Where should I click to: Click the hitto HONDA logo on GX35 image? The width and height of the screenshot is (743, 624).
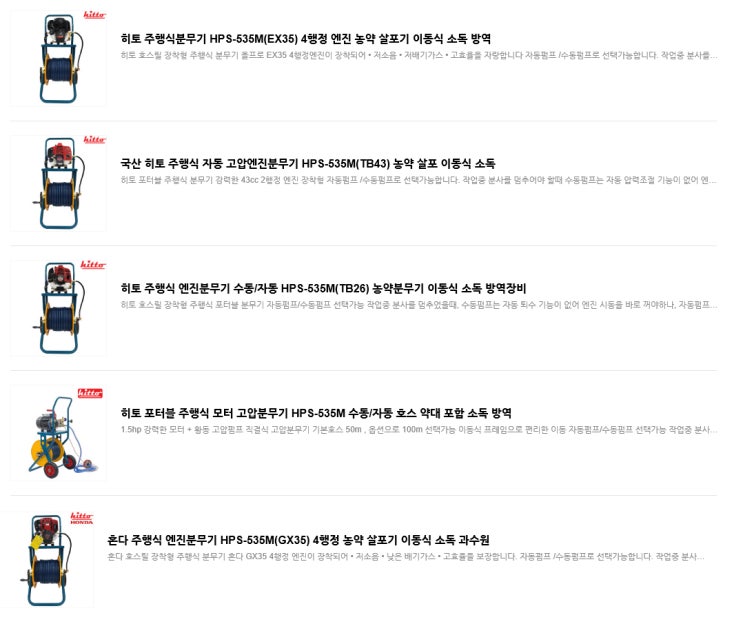[x=82, y=517]
